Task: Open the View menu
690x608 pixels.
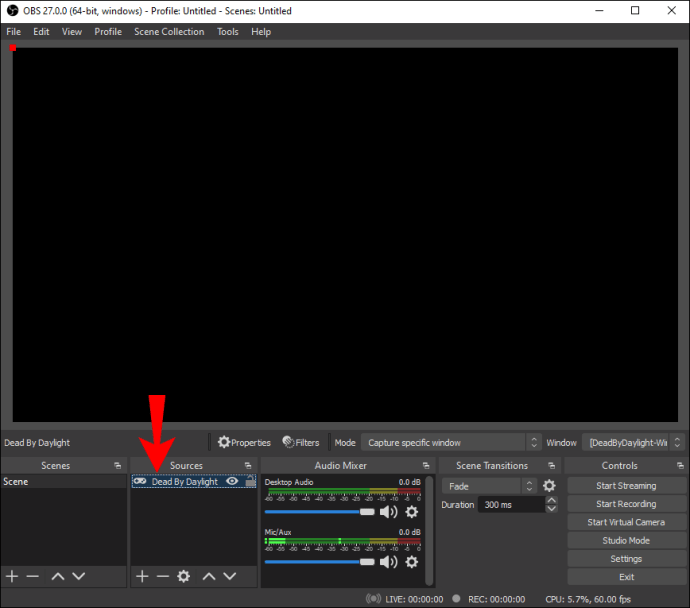Action: point(72,32)
